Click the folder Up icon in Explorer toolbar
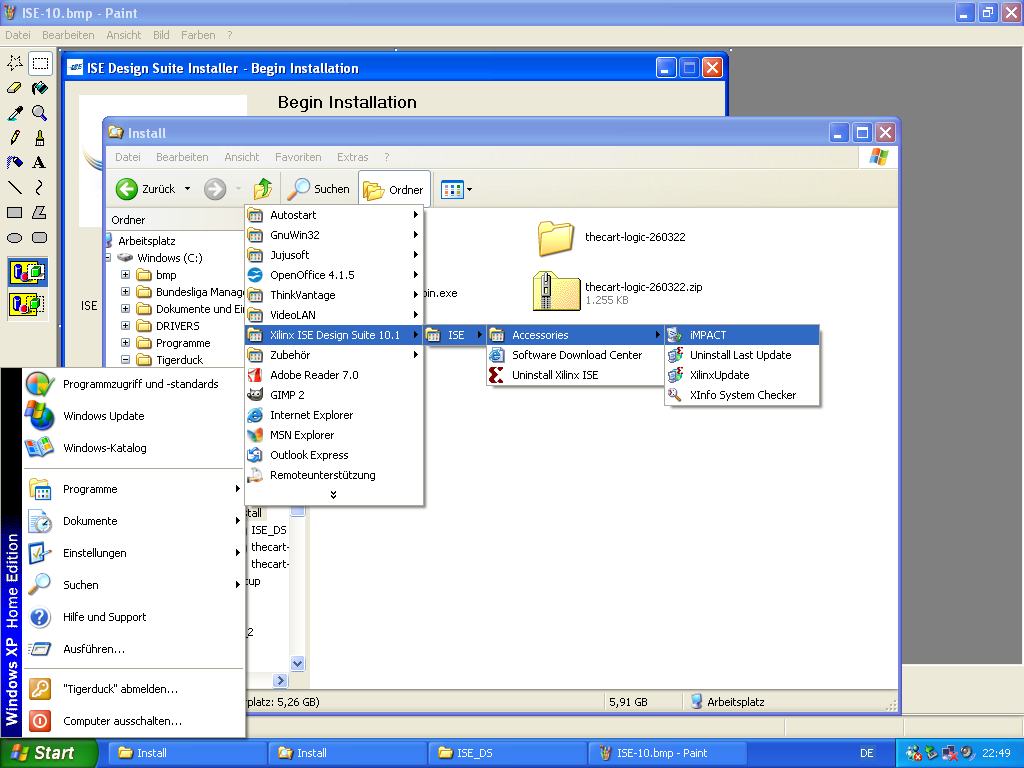The image size is (1024, 768). click(x=263, y=189)
